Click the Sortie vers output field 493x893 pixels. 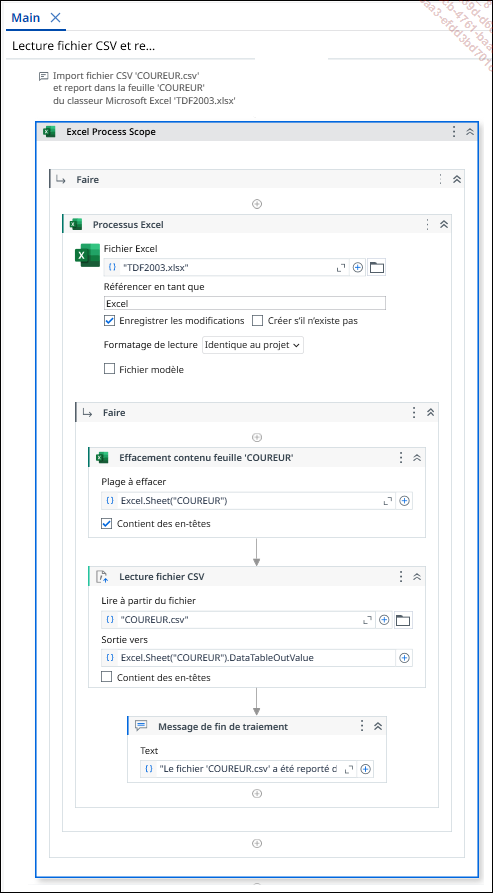[x=249, y=658]
